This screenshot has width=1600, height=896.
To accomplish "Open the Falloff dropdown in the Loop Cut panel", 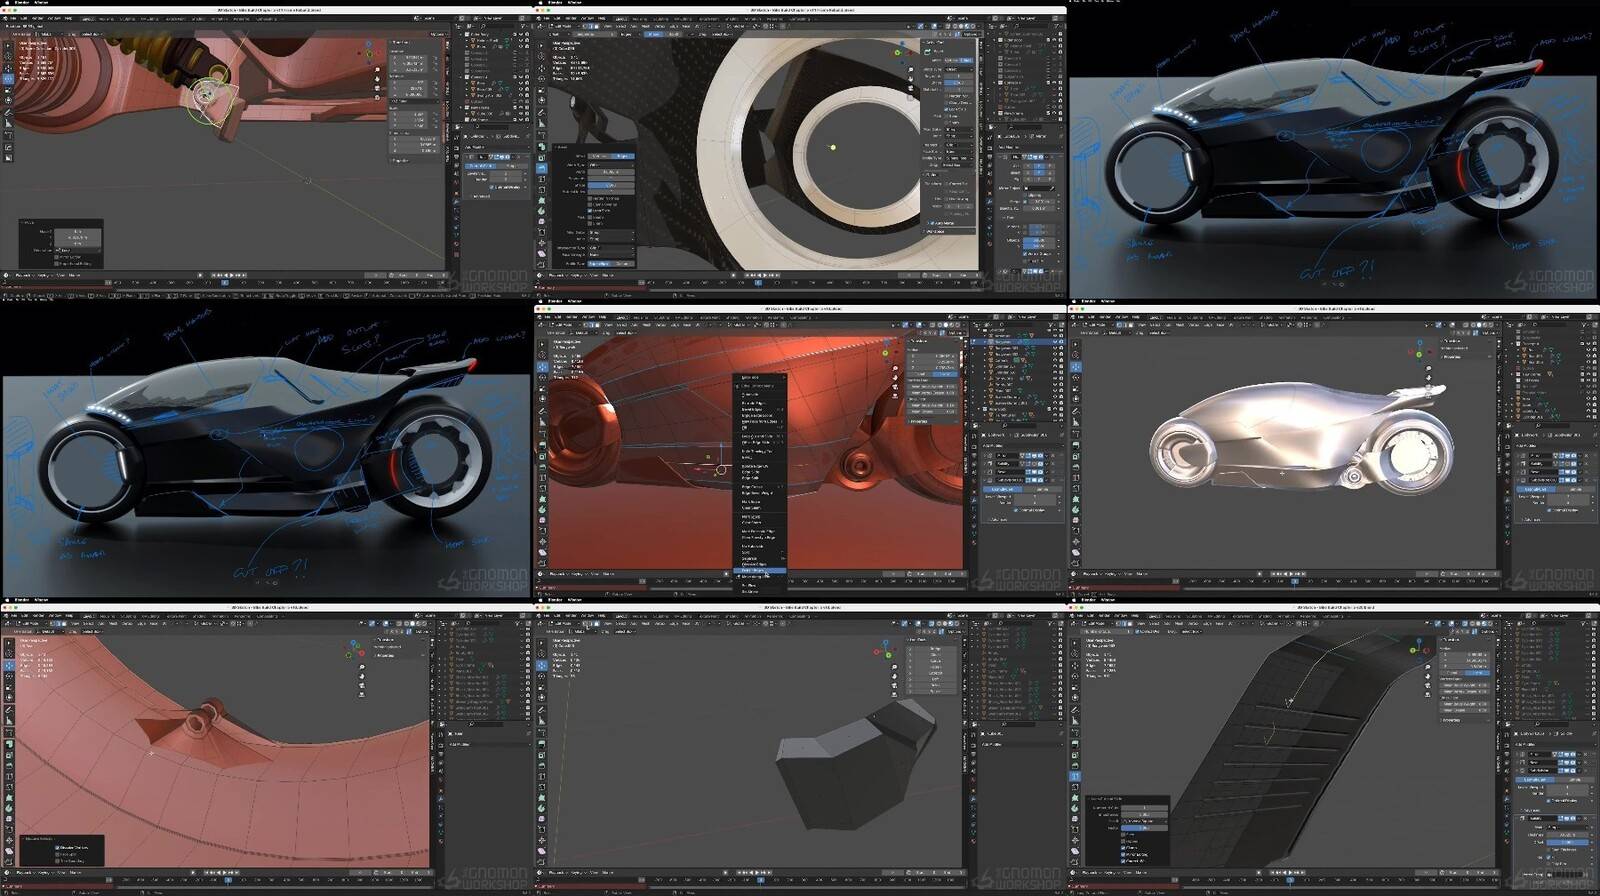I will coord(1145,821).
